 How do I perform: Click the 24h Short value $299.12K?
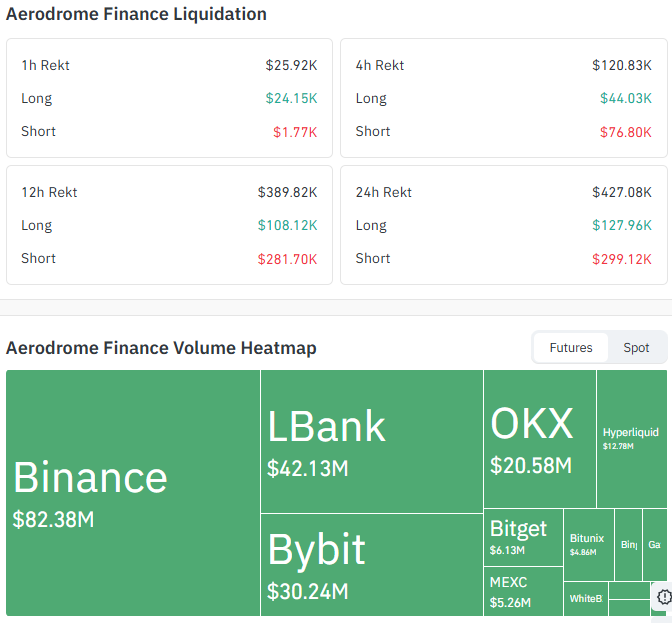(621, 259)
